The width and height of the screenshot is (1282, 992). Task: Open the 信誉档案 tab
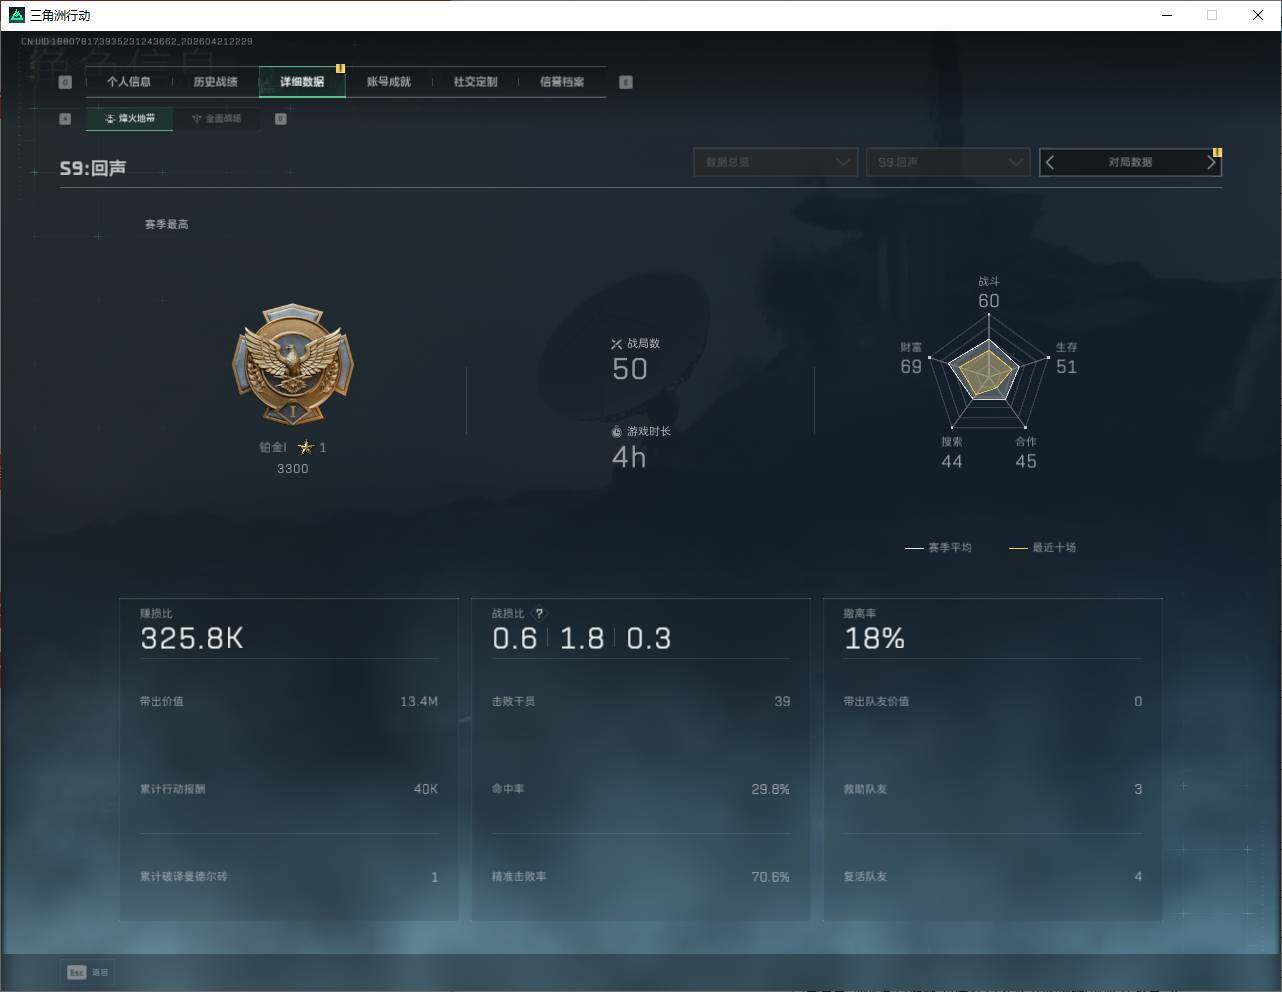click(562, 82)
